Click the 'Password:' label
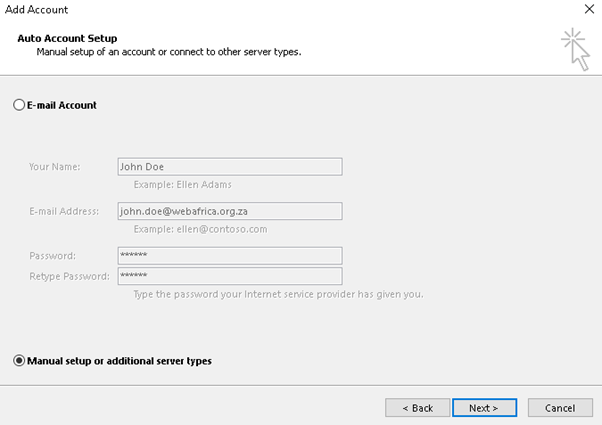Viewport: 602px width, 425px height. [53, 256]
